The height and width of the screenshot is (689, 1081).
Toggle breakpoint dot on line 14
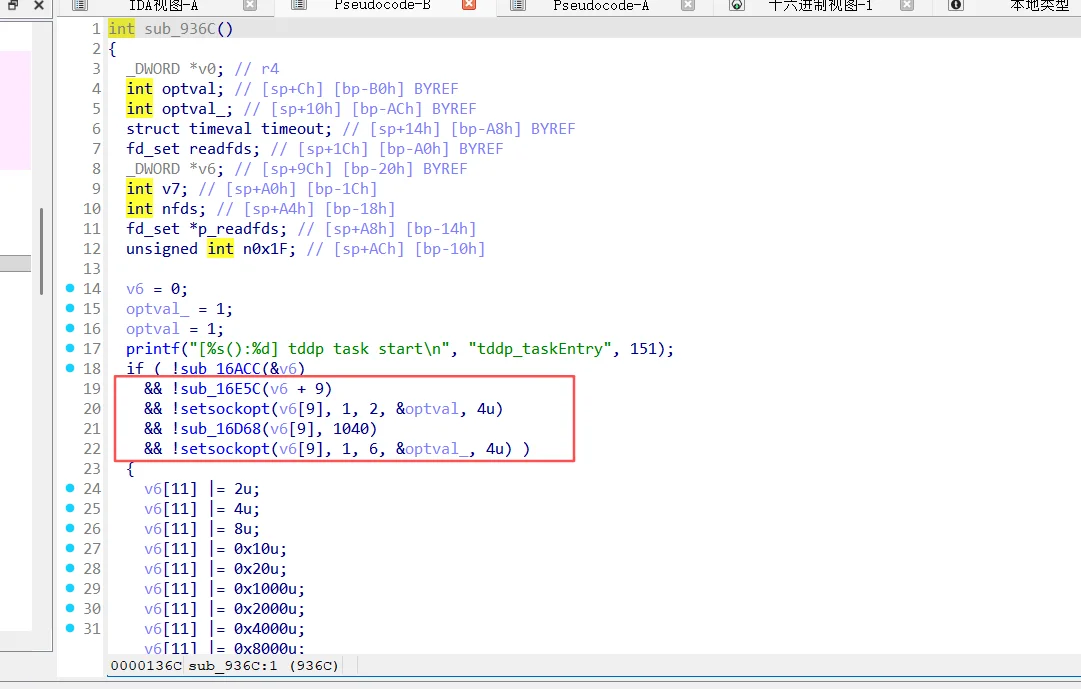point(70,288)
